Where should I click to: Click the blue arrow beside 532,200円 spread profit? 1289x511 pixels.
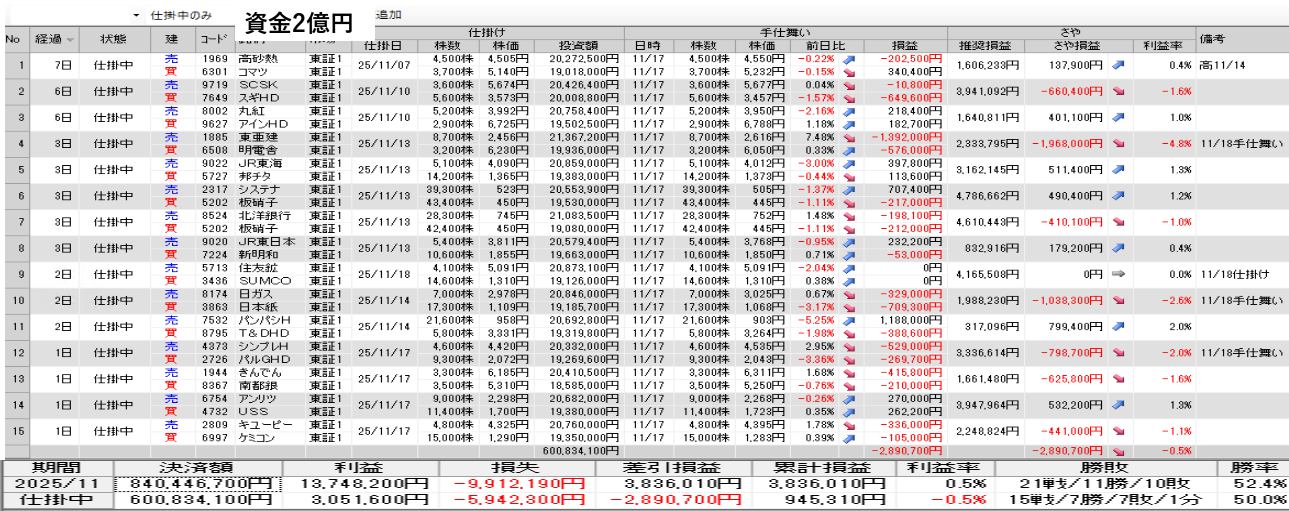1117,403
